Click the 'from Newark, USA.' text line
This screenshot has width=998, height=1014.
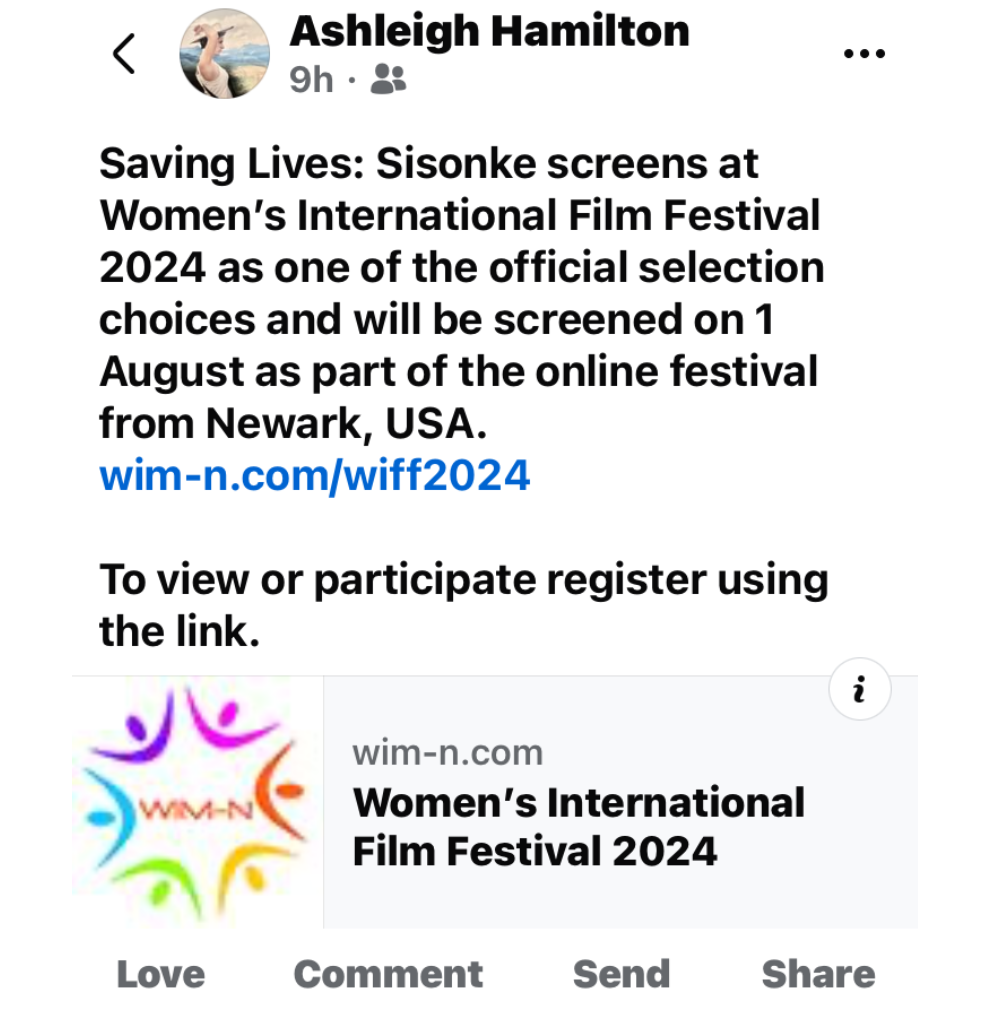click(x=293, y=424)
